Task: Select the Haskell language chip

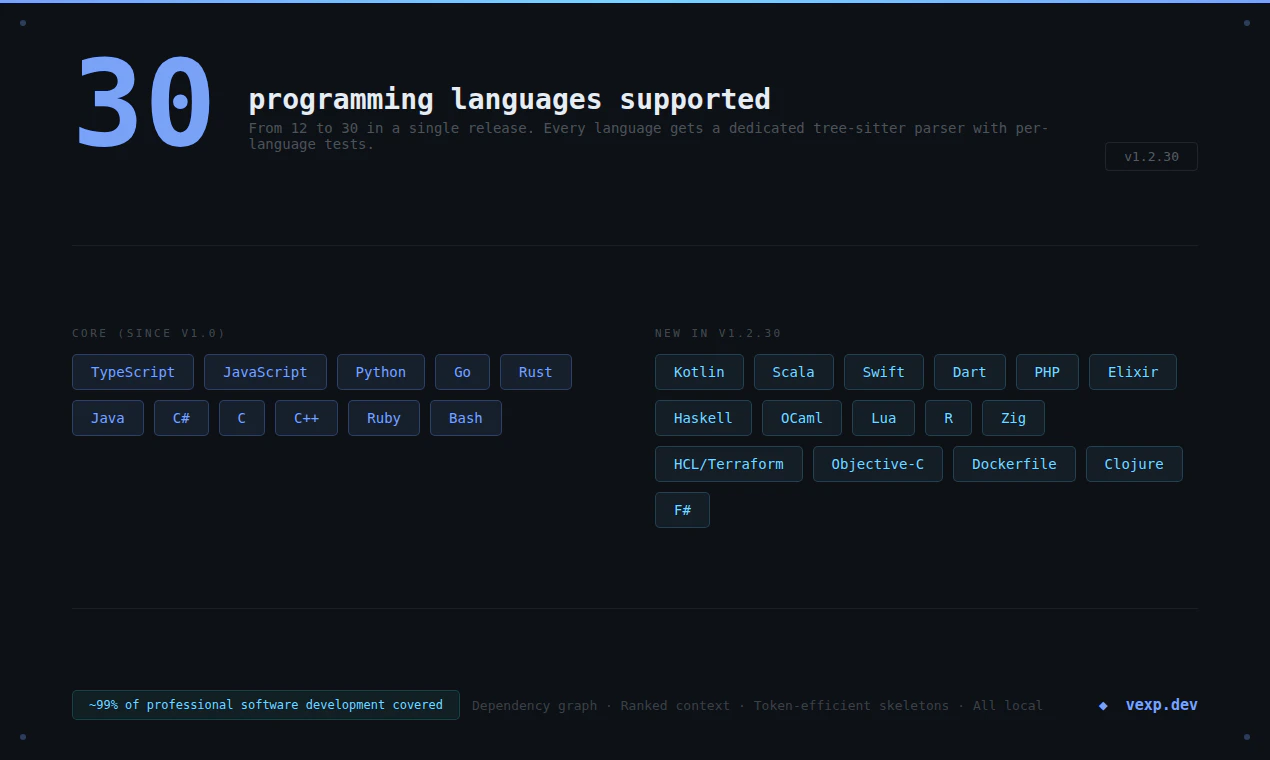Action: (x=703, y=418)
